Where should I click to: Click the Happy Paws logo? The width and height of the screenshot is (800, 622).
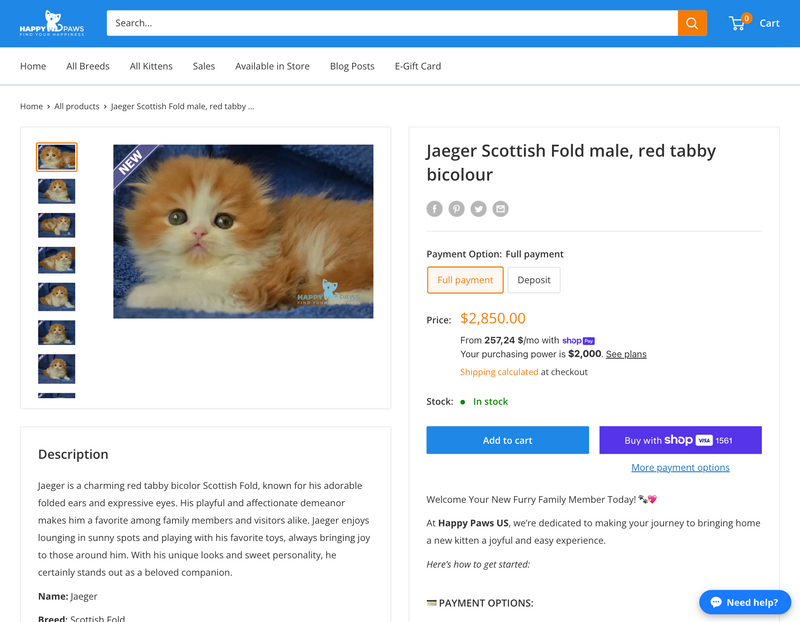pyautogui.click(x=51, y=23)
